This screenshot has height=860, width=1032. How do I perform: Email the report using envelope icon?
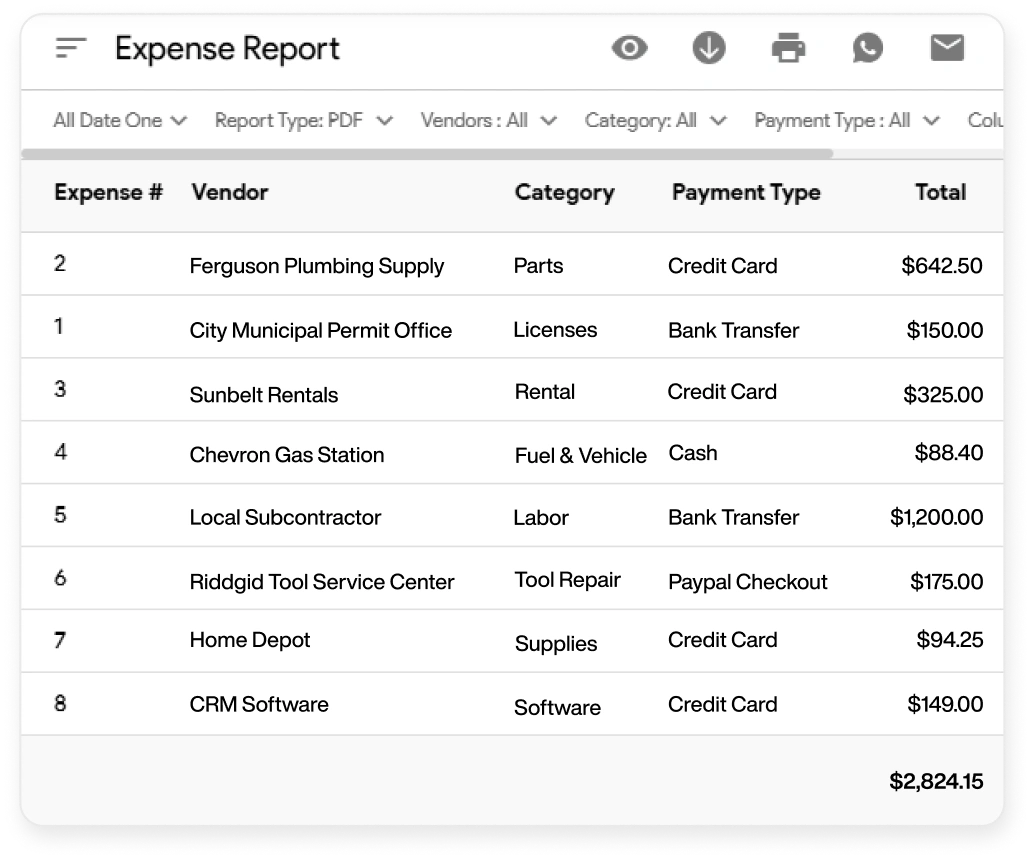click(947, 48)
